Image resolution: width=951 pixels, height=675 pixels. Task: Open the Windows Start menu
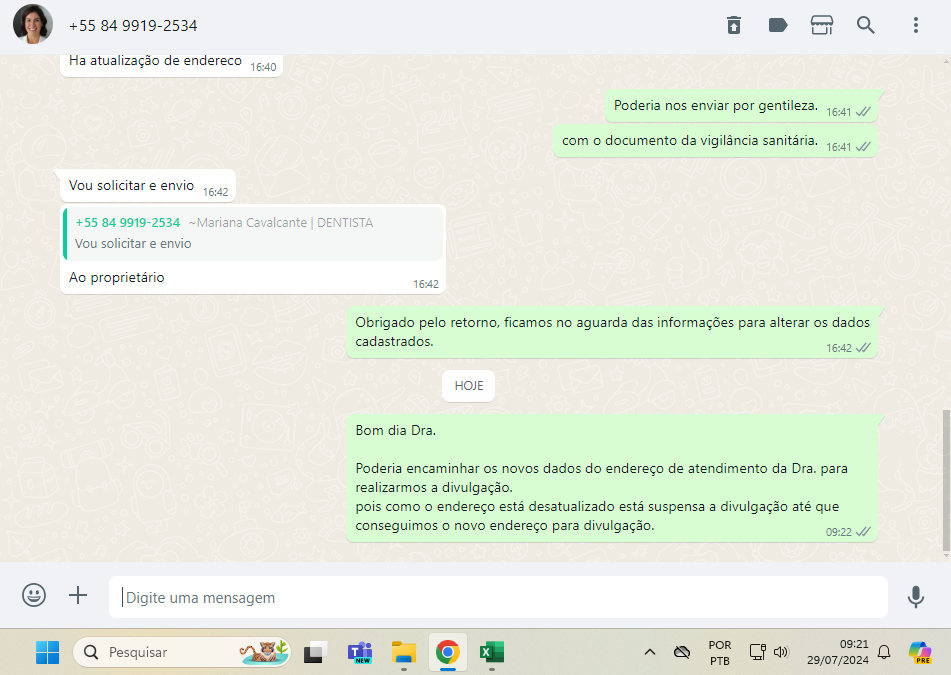point(47,652)
